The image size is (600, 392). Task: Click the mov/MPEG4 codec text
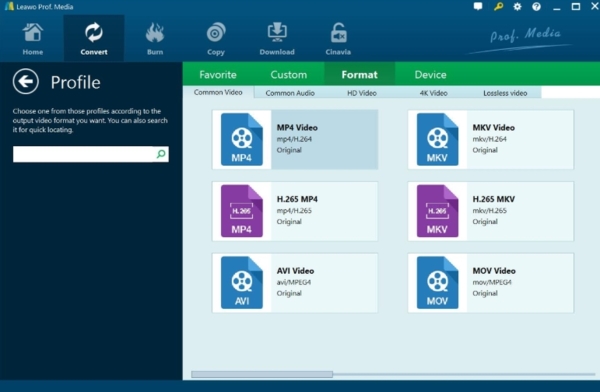tap(492, 282)
